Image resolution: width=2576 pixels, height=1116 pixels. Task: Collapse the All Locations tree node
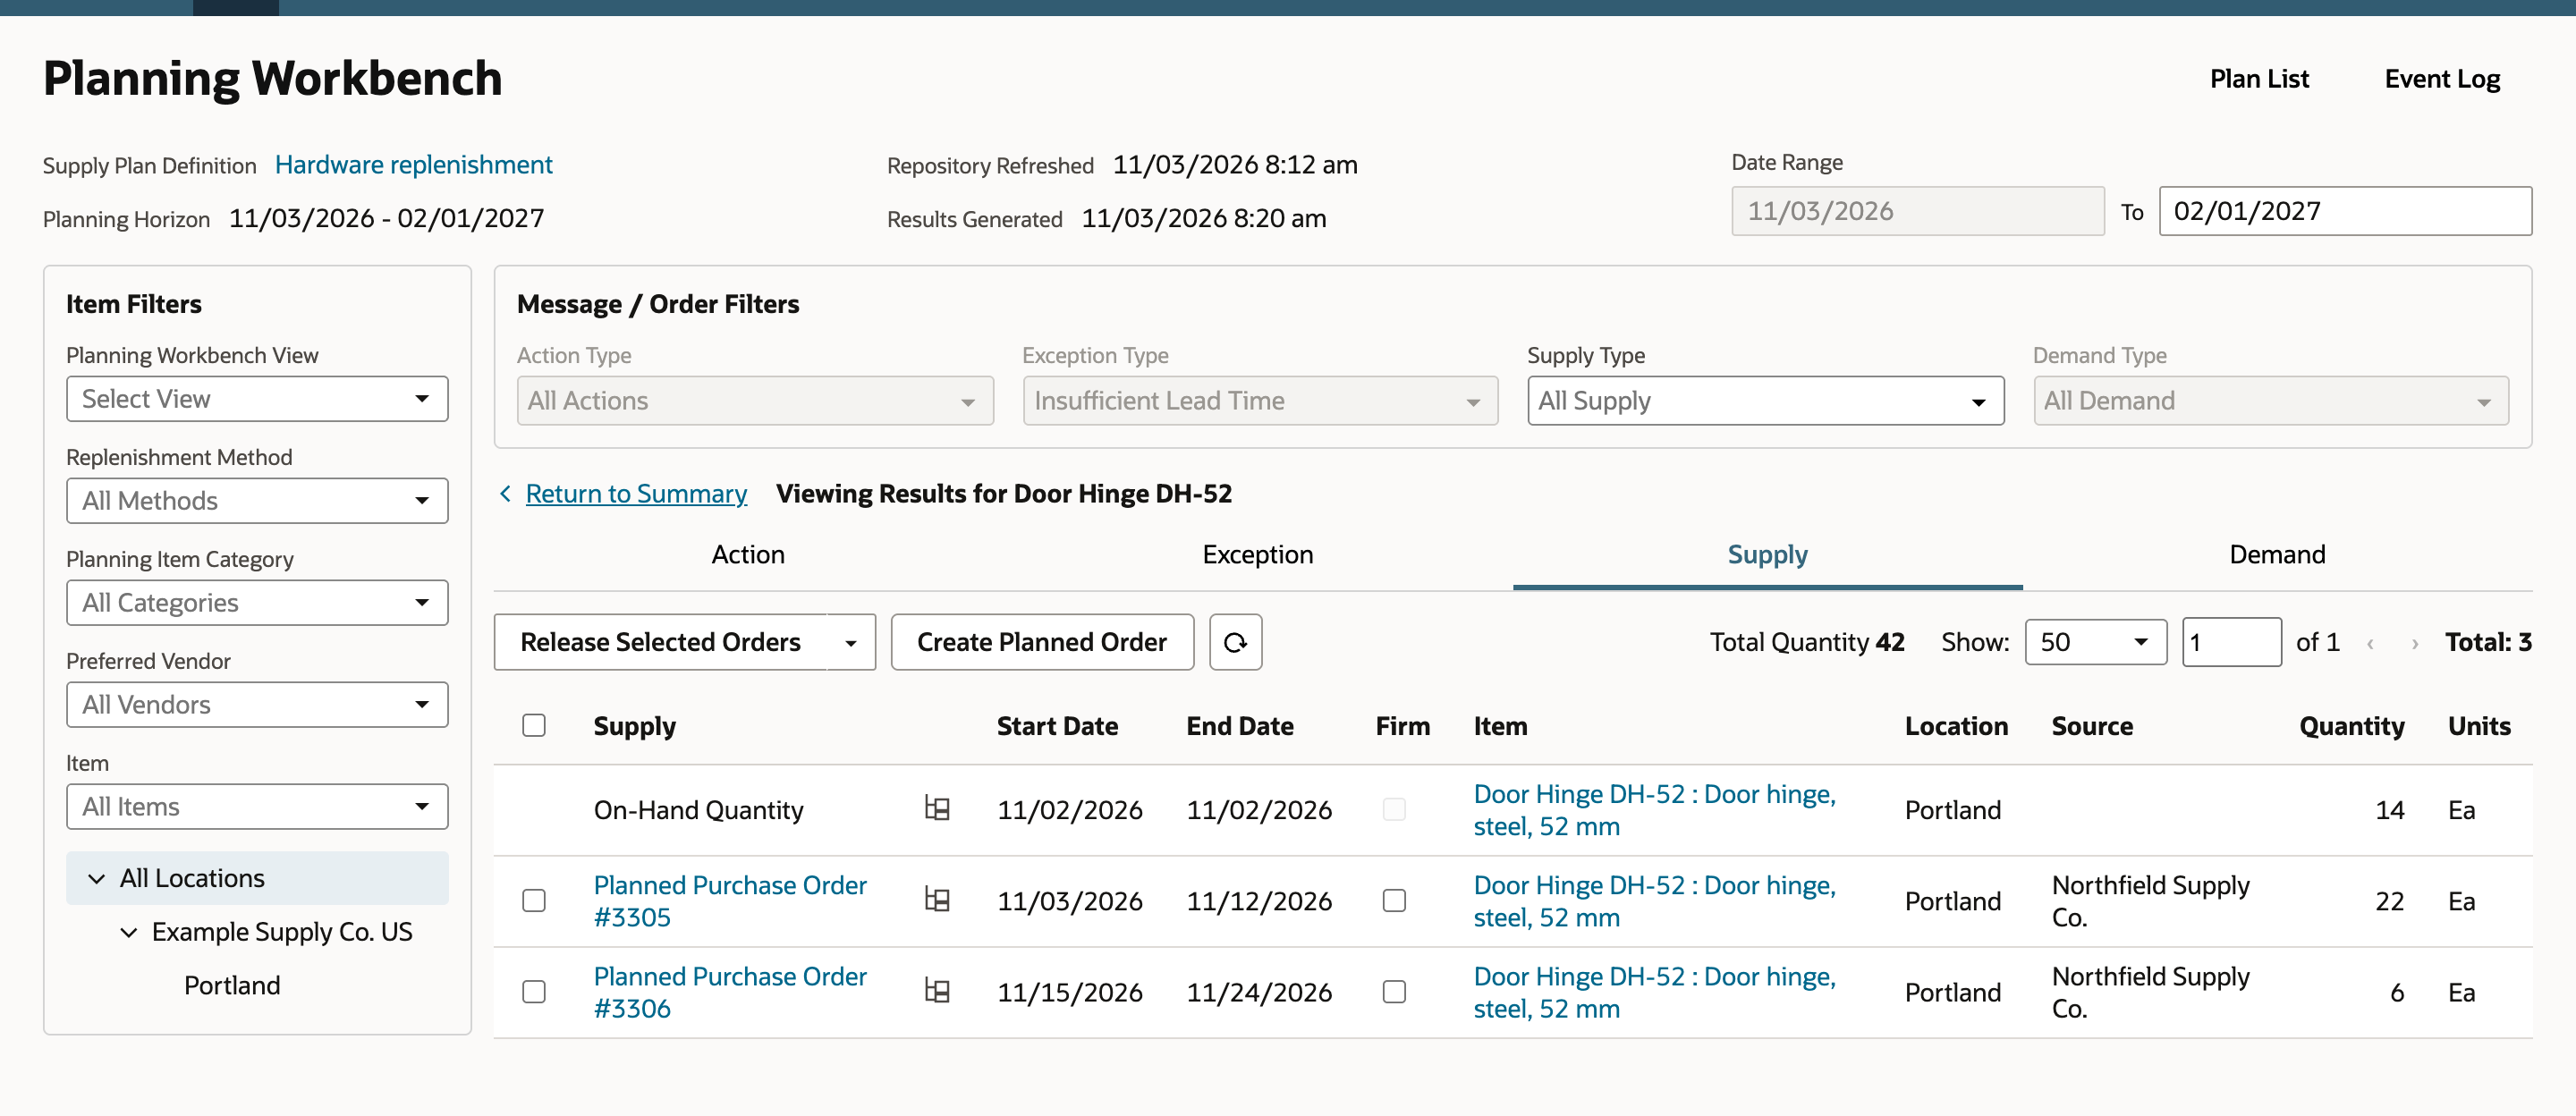pyautogui.click(x=97, y=878)
